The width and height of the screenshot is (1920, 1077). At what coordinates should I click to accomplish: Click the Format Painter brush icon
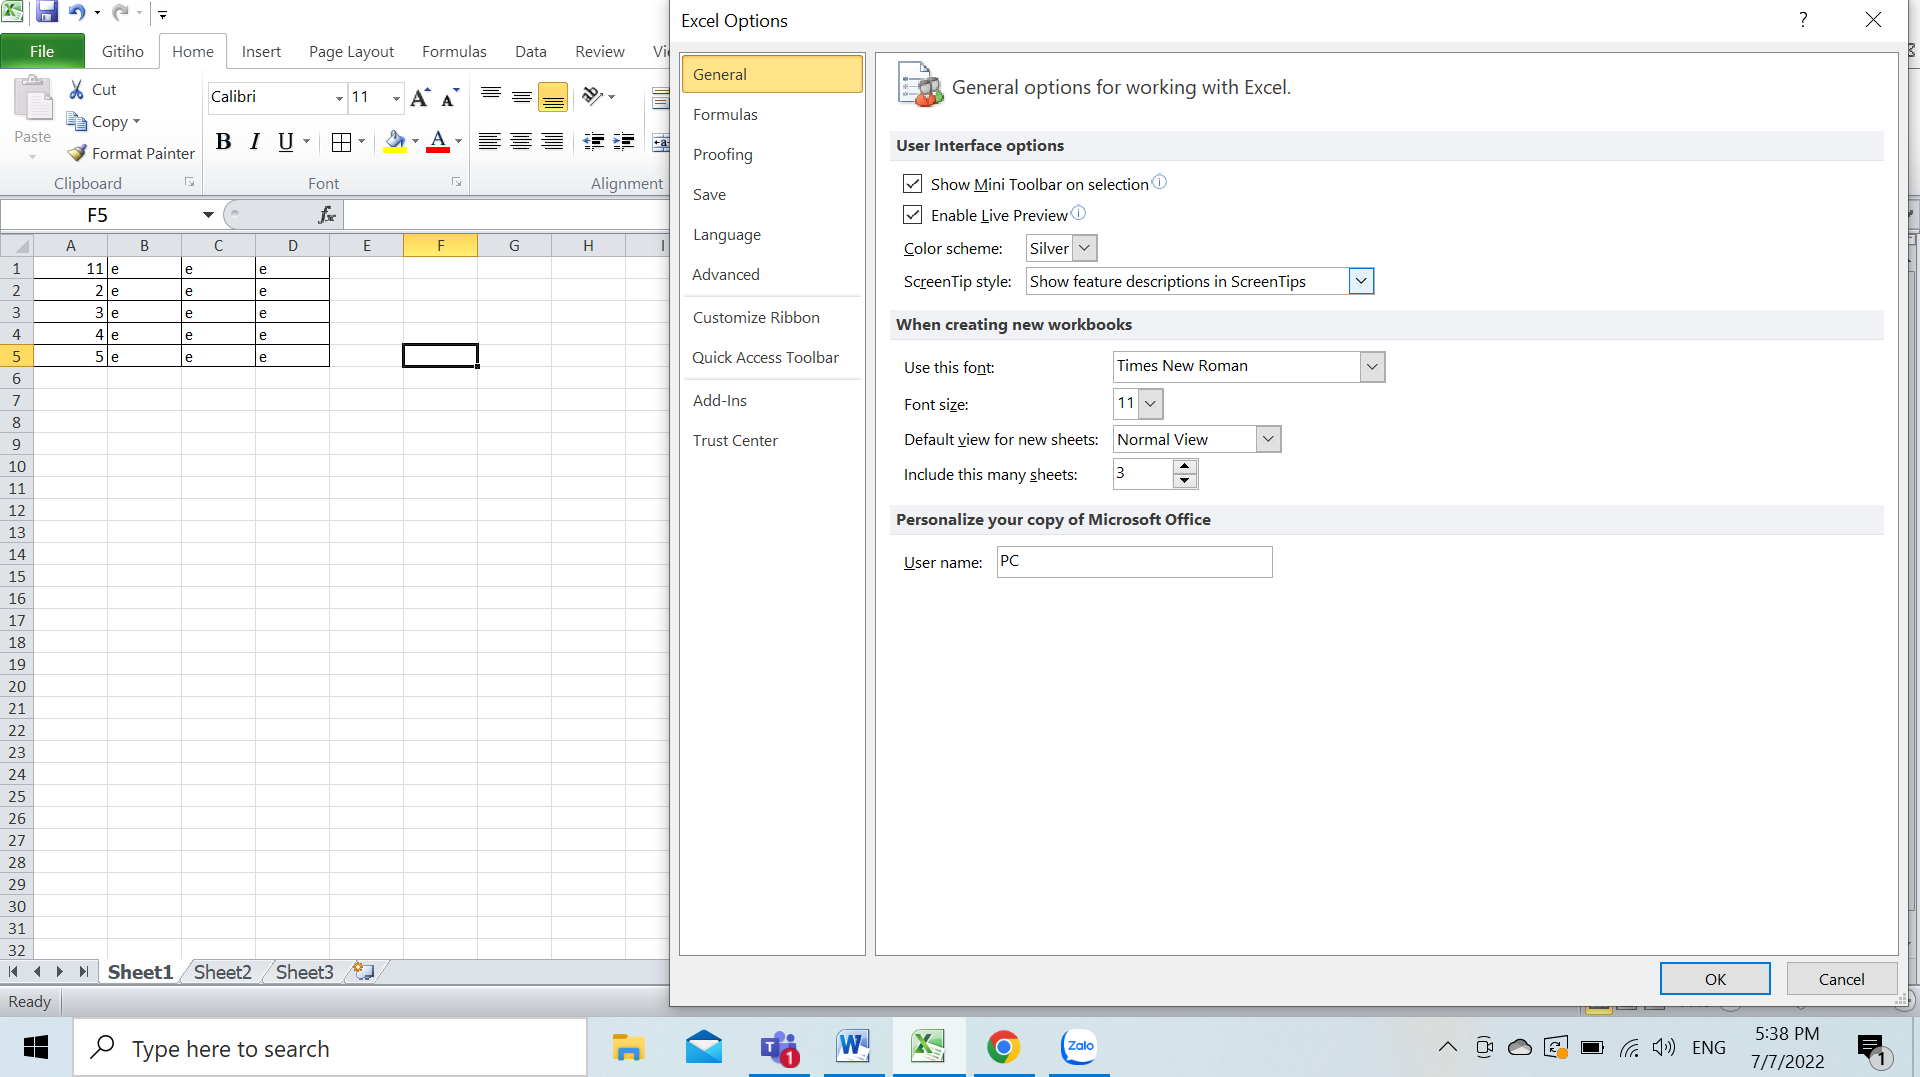(77, 153)
